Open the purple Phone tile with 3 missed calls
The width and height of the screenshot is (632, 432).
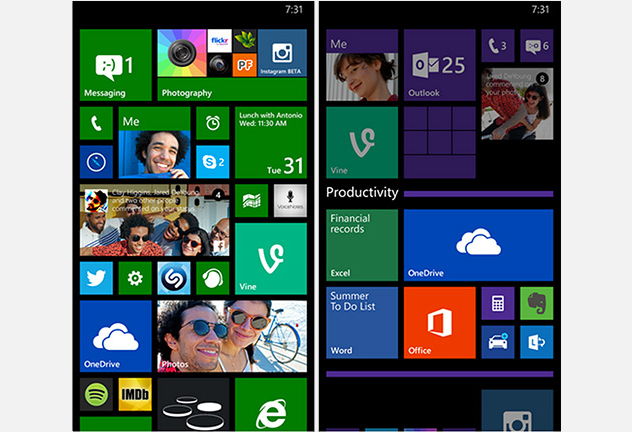[x=498, y=46]
